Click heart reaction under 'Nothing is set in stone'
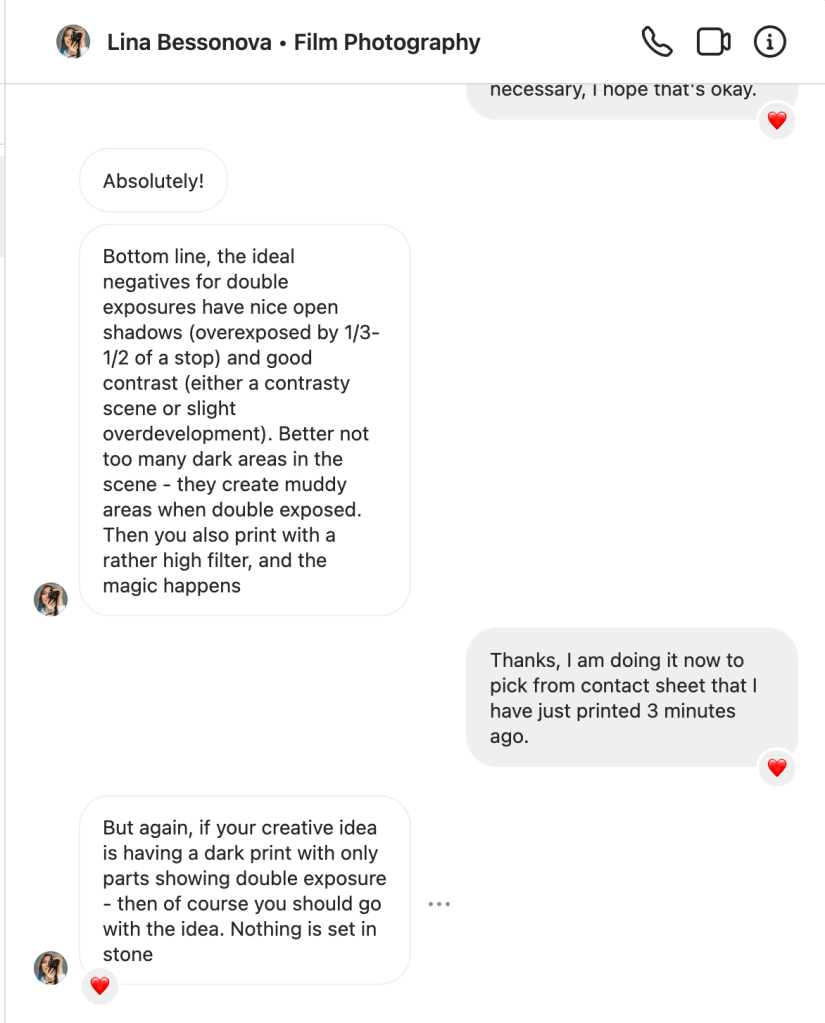Screen dimensions: 825x1023 tap(99, 986)
